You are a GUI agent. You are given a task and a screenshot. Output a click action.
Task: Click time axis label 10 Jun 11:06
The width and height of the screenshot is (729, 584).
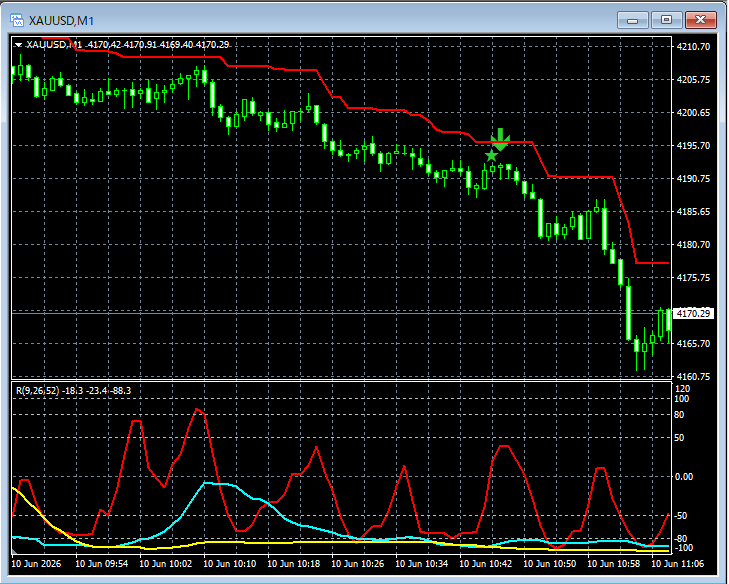click(677, 564)
